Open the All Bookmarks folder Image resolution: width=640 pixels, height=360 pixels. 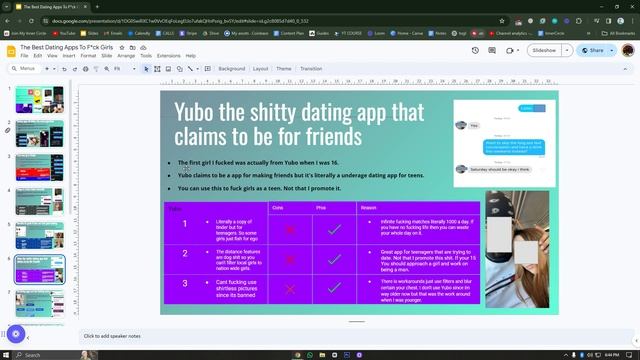click(618, 33)
